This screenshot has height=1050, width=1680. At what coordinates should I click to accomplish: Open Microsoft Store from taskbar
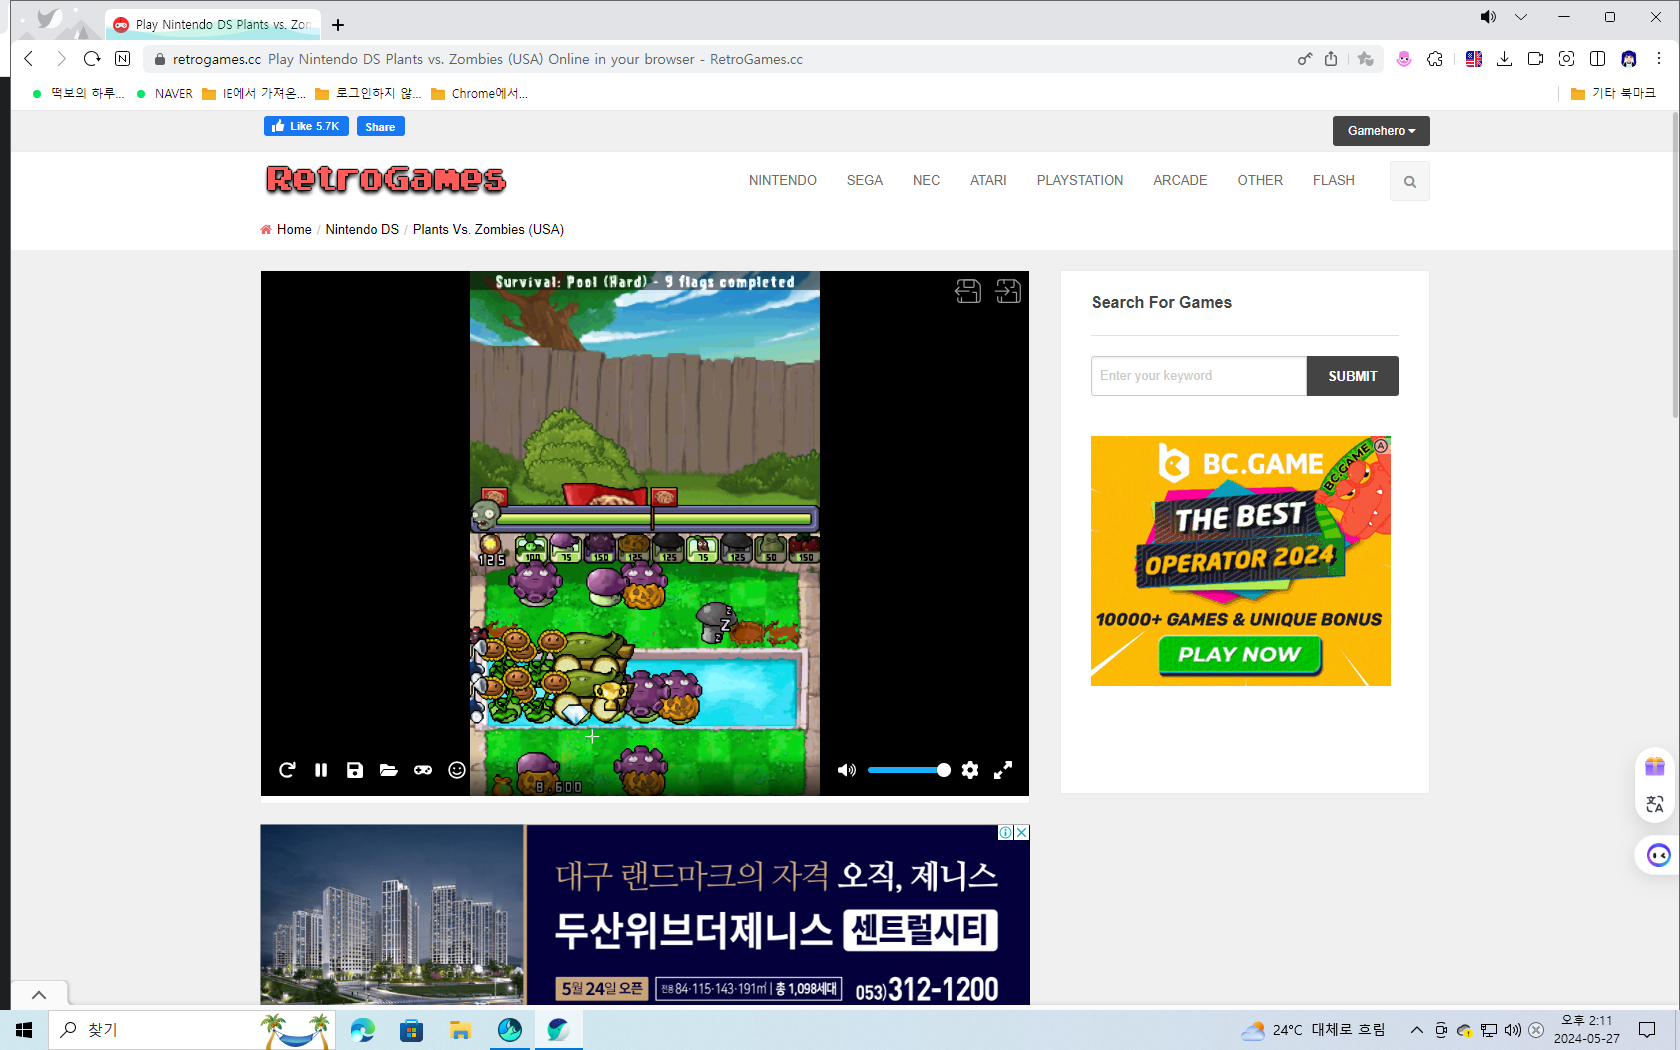coord(411,1030)
